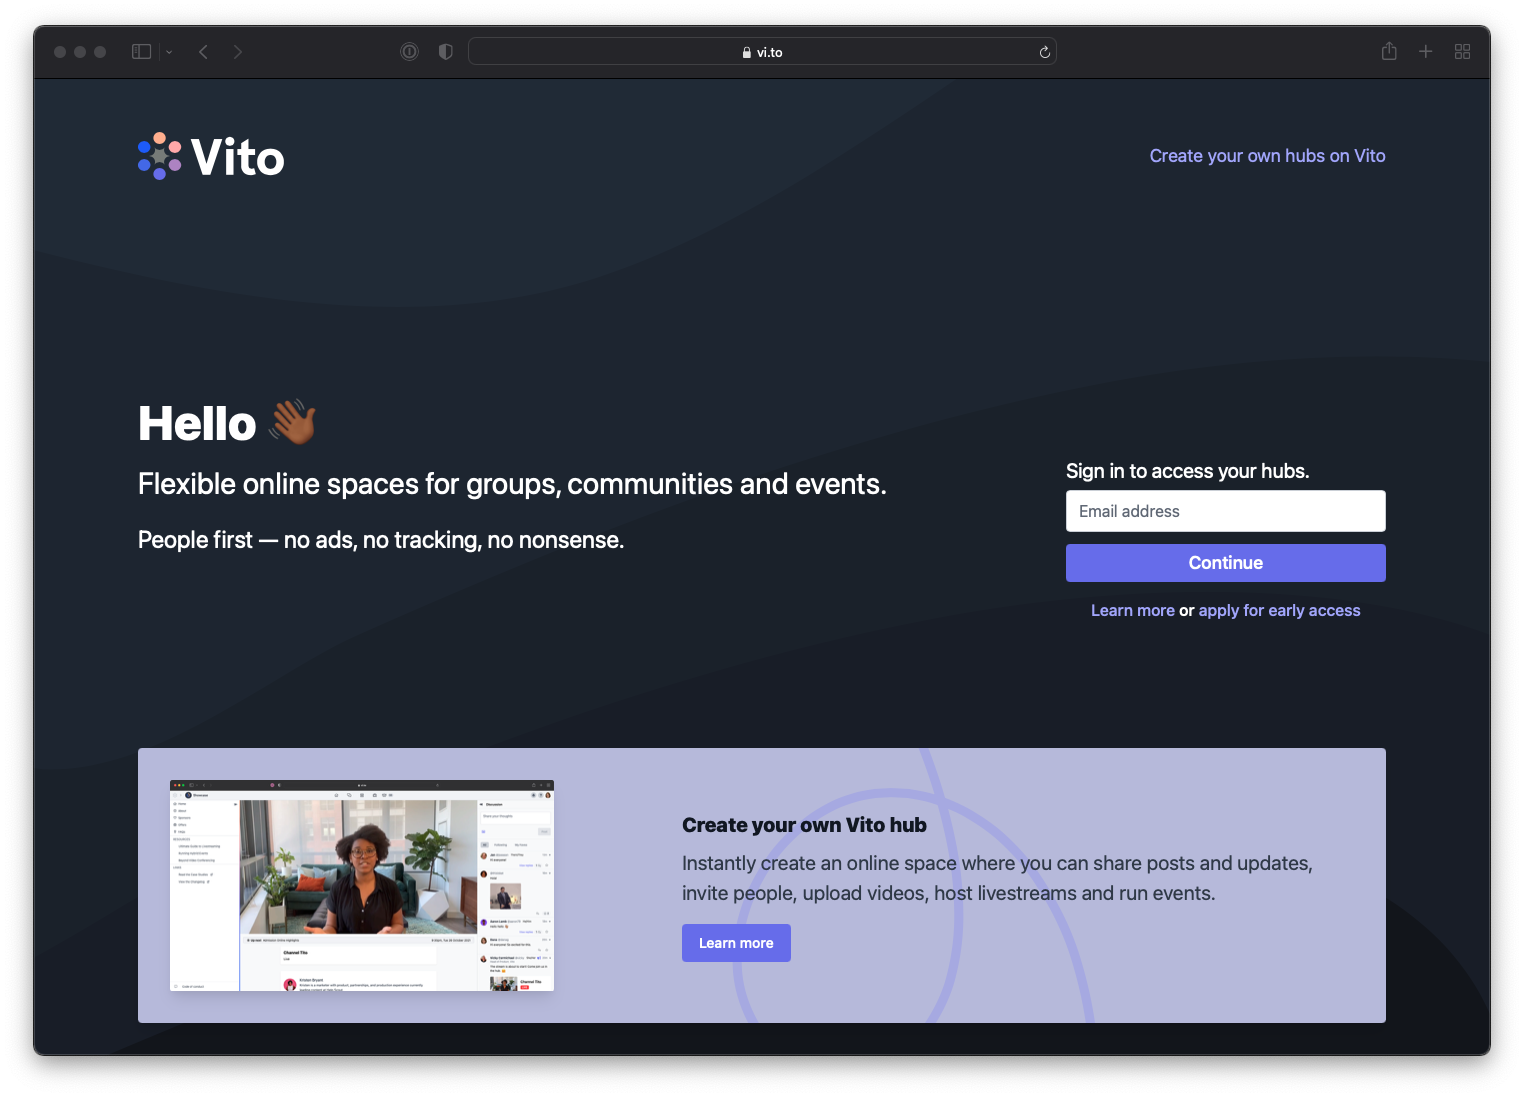Open the 1Password extension icon
This screenshot has width=1524, height=1097.
[409, 51]
